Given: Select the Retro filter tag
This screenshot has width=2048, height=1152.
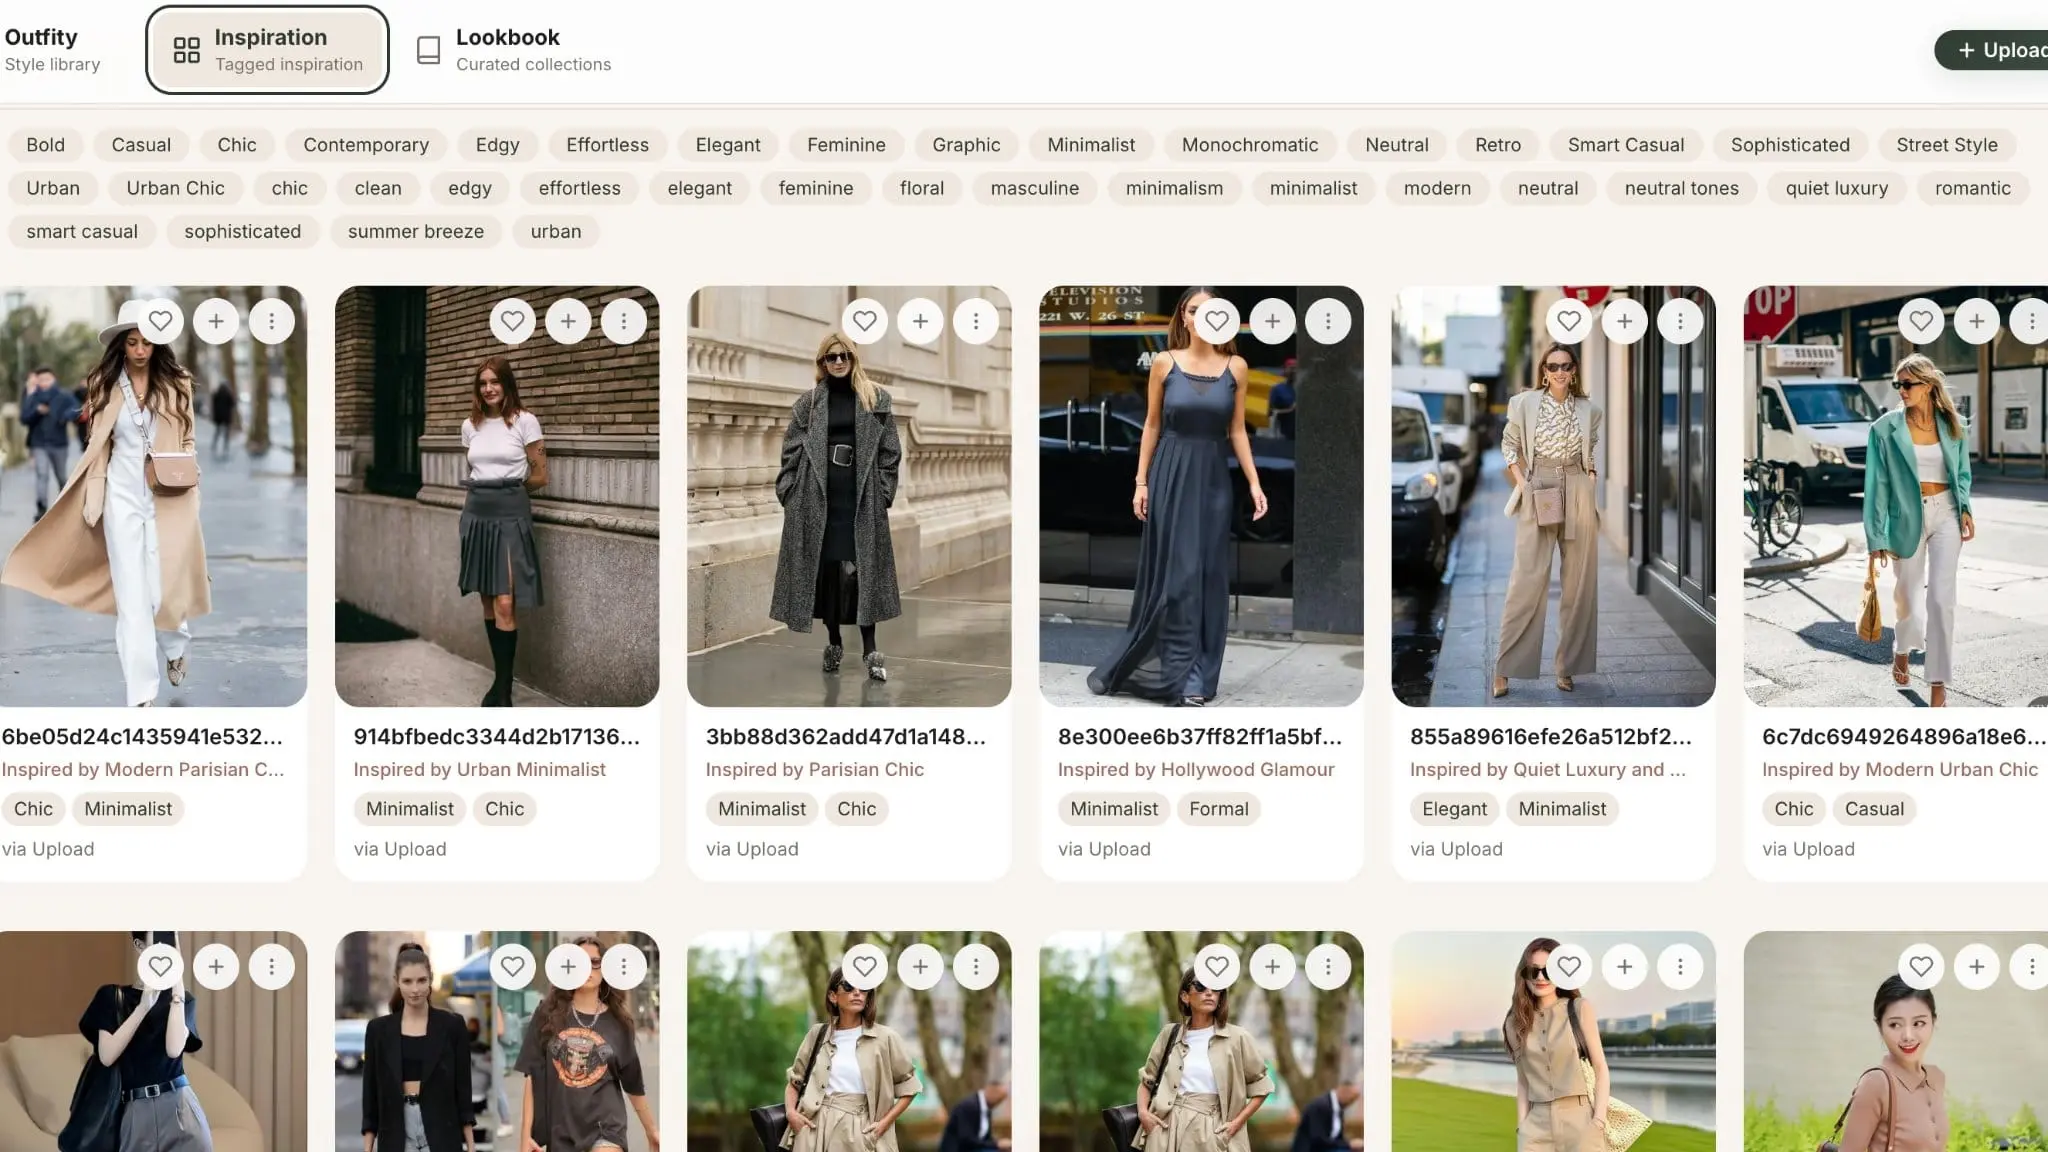Looking at the screenshot, I should (1498, 145).
